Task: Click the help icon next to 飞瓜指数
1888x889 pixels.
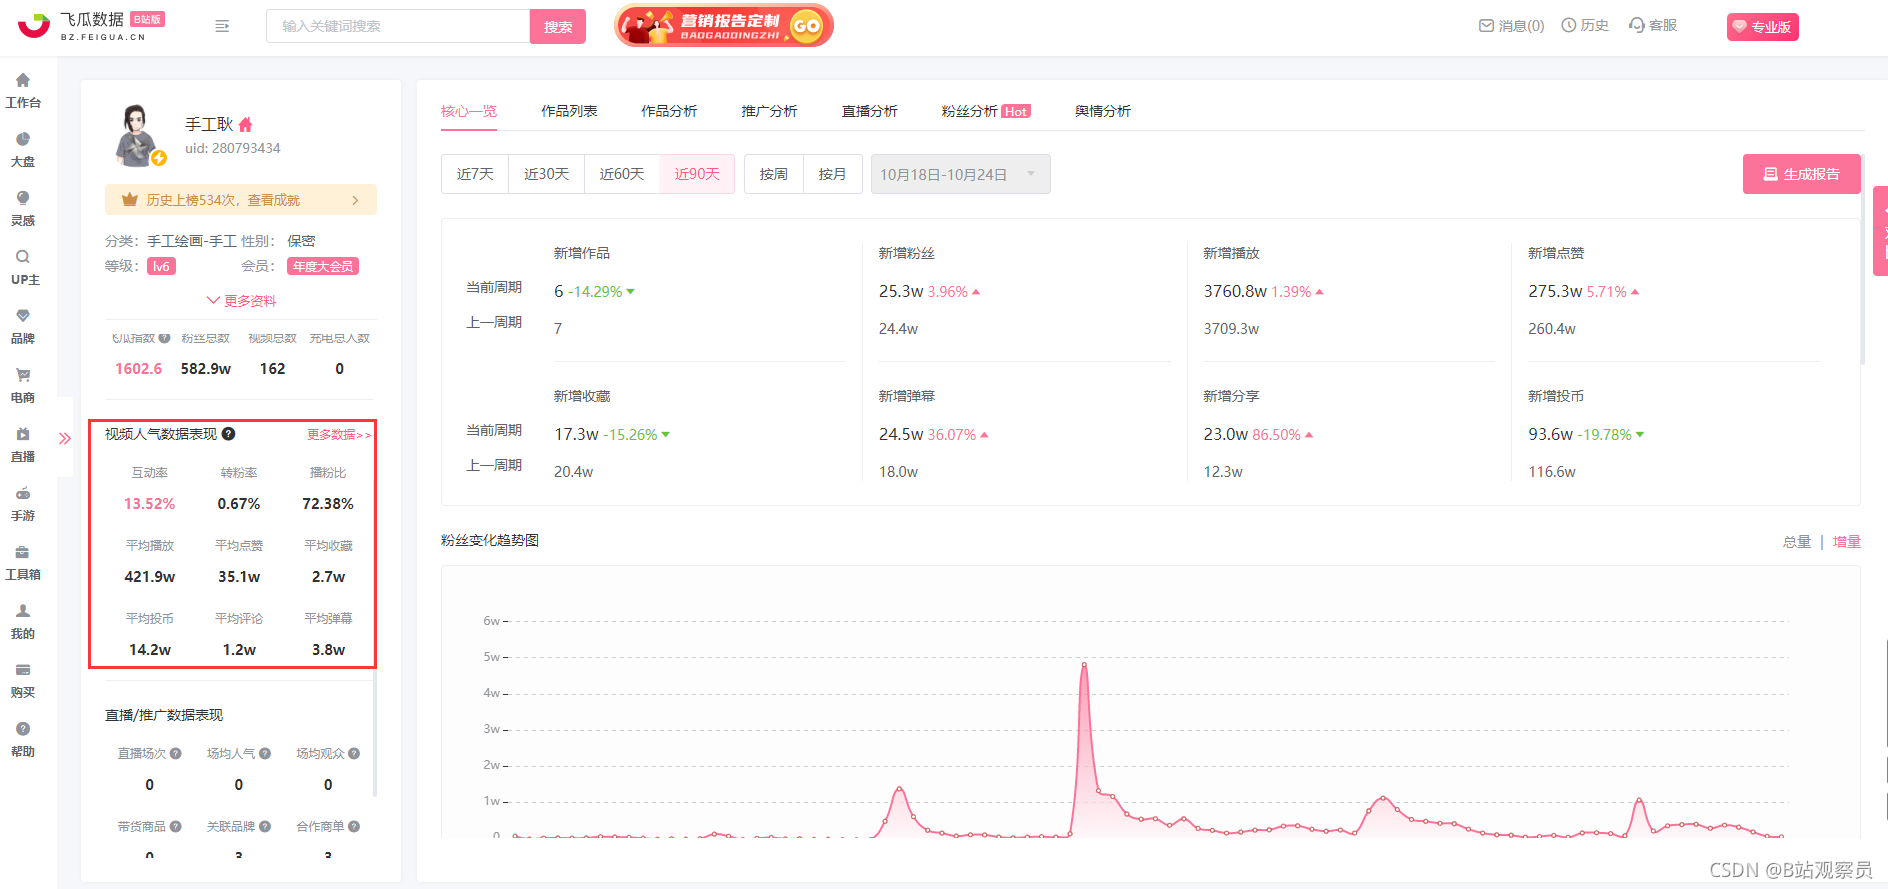Action: click(164, 338)
